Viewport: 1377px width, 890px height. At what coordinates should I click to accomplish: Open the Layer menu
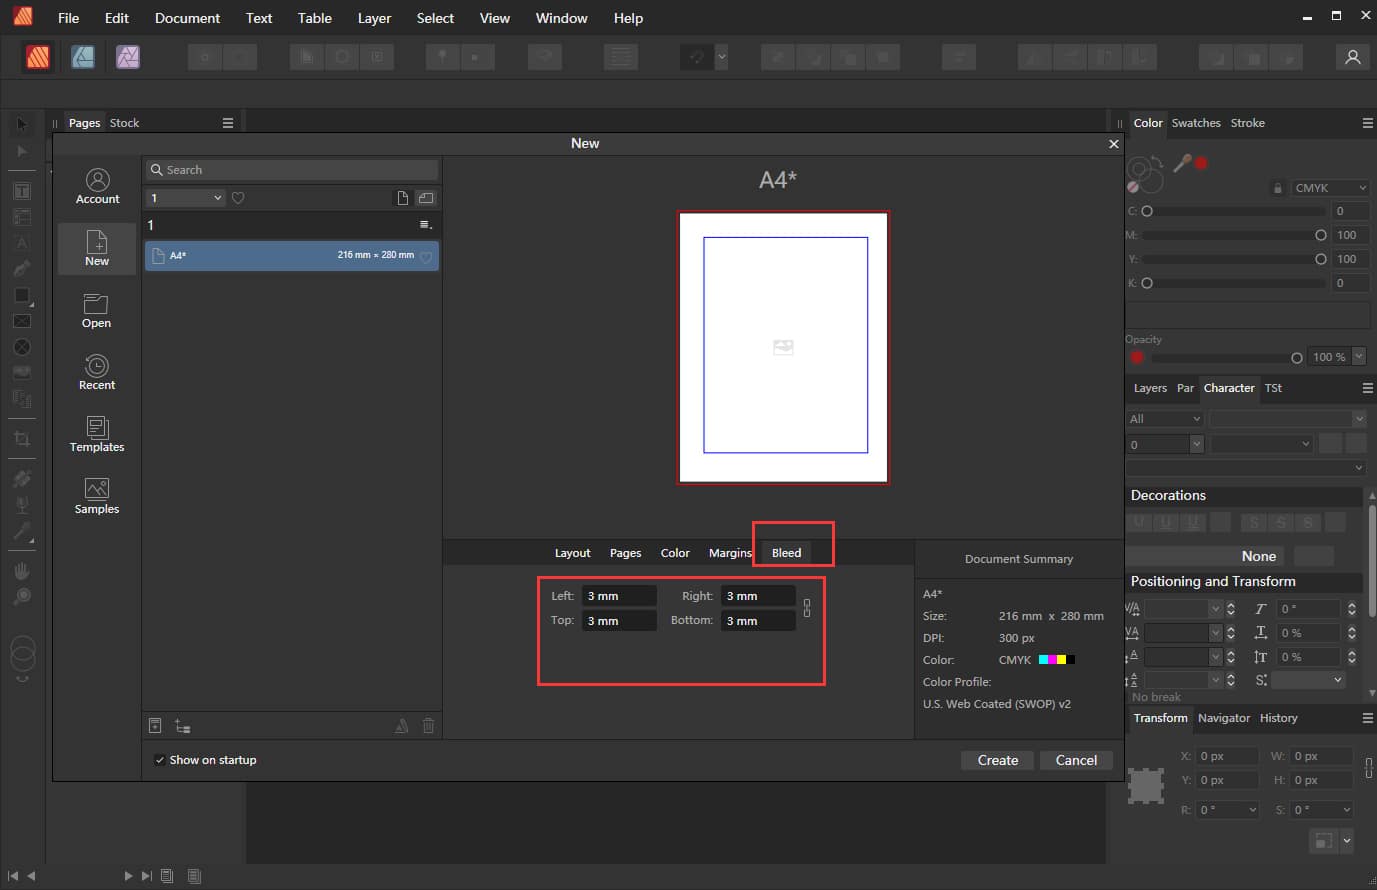374,18
